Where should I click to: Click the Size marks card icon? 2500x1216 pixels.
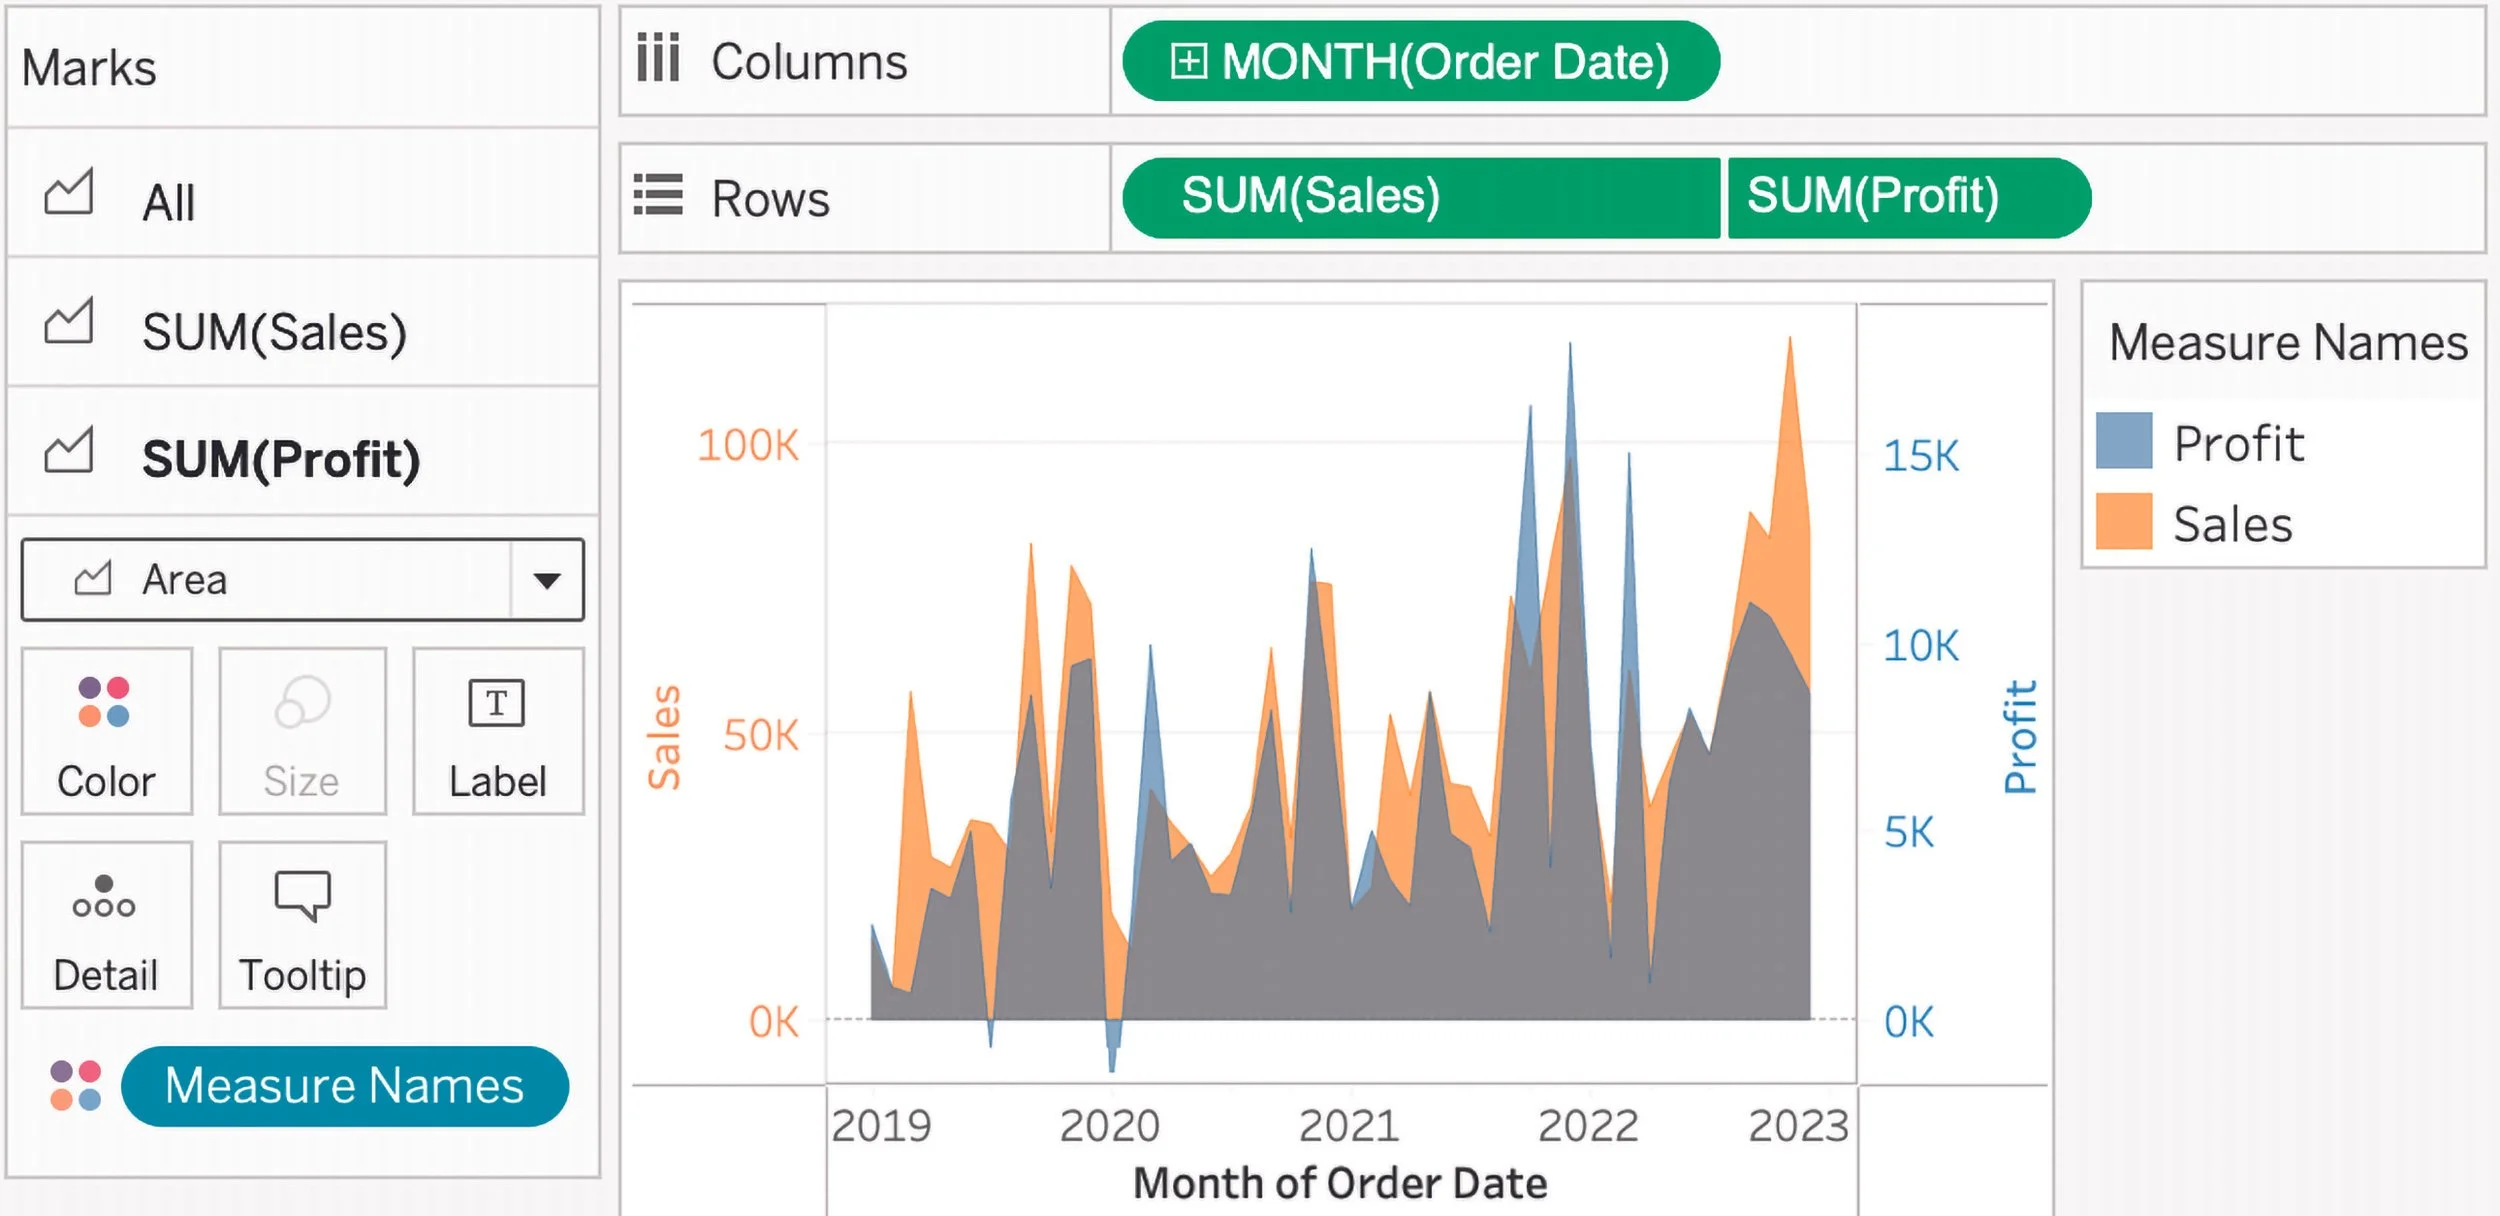tap(302, 702)
